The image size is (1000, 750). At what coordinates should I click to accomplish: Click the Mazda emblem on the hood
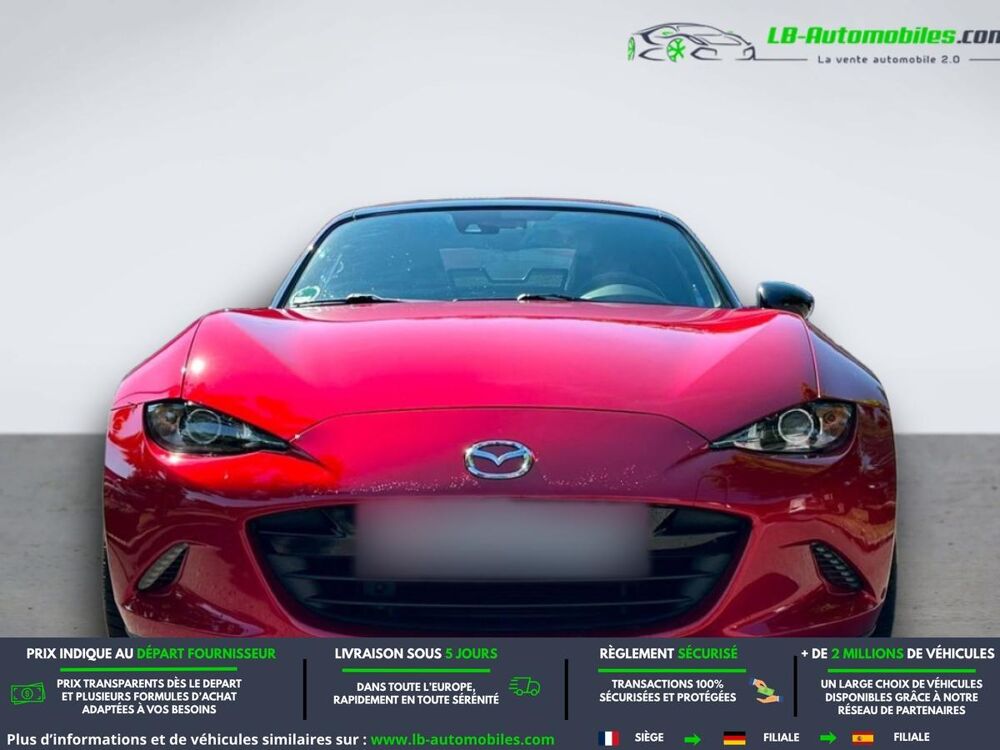click(x=499, y=460)
